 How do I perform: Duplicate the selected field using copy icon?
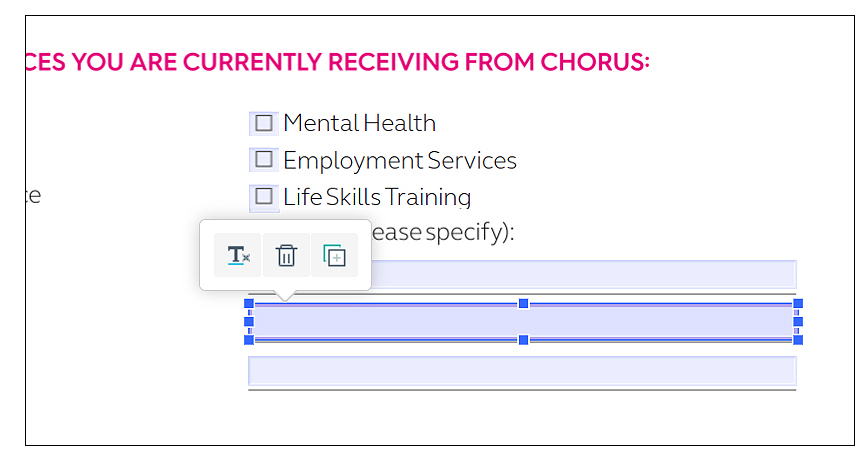pos(334,256)
